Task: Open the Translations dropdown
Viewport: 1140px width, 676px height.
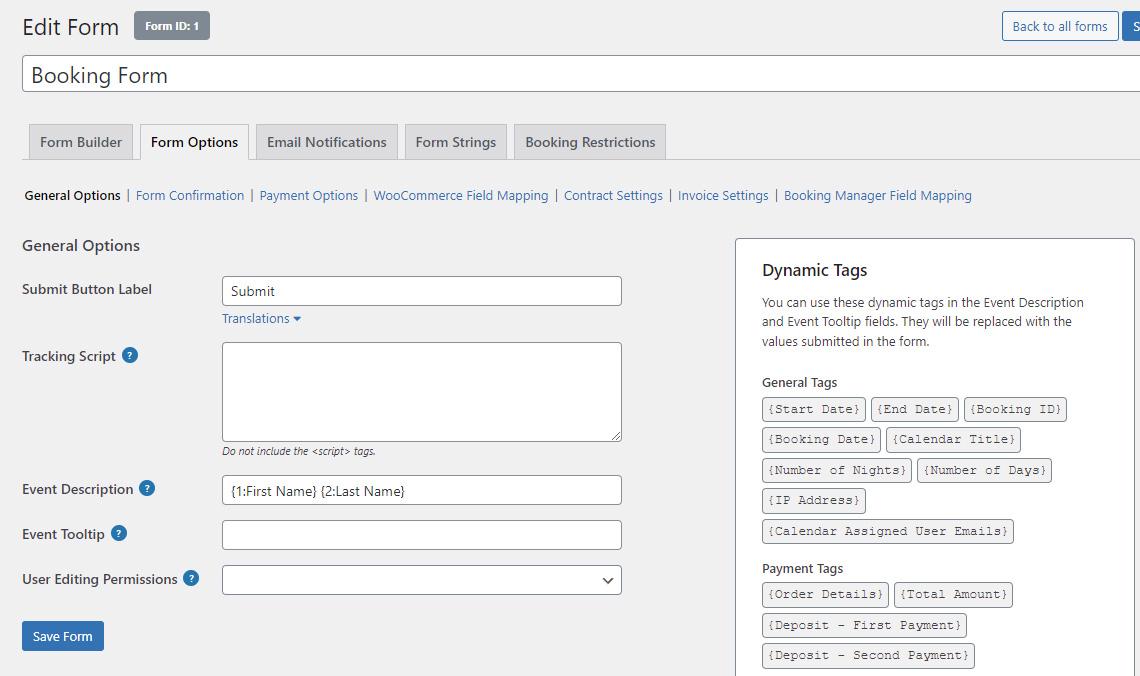Action: tap(261, 318)
